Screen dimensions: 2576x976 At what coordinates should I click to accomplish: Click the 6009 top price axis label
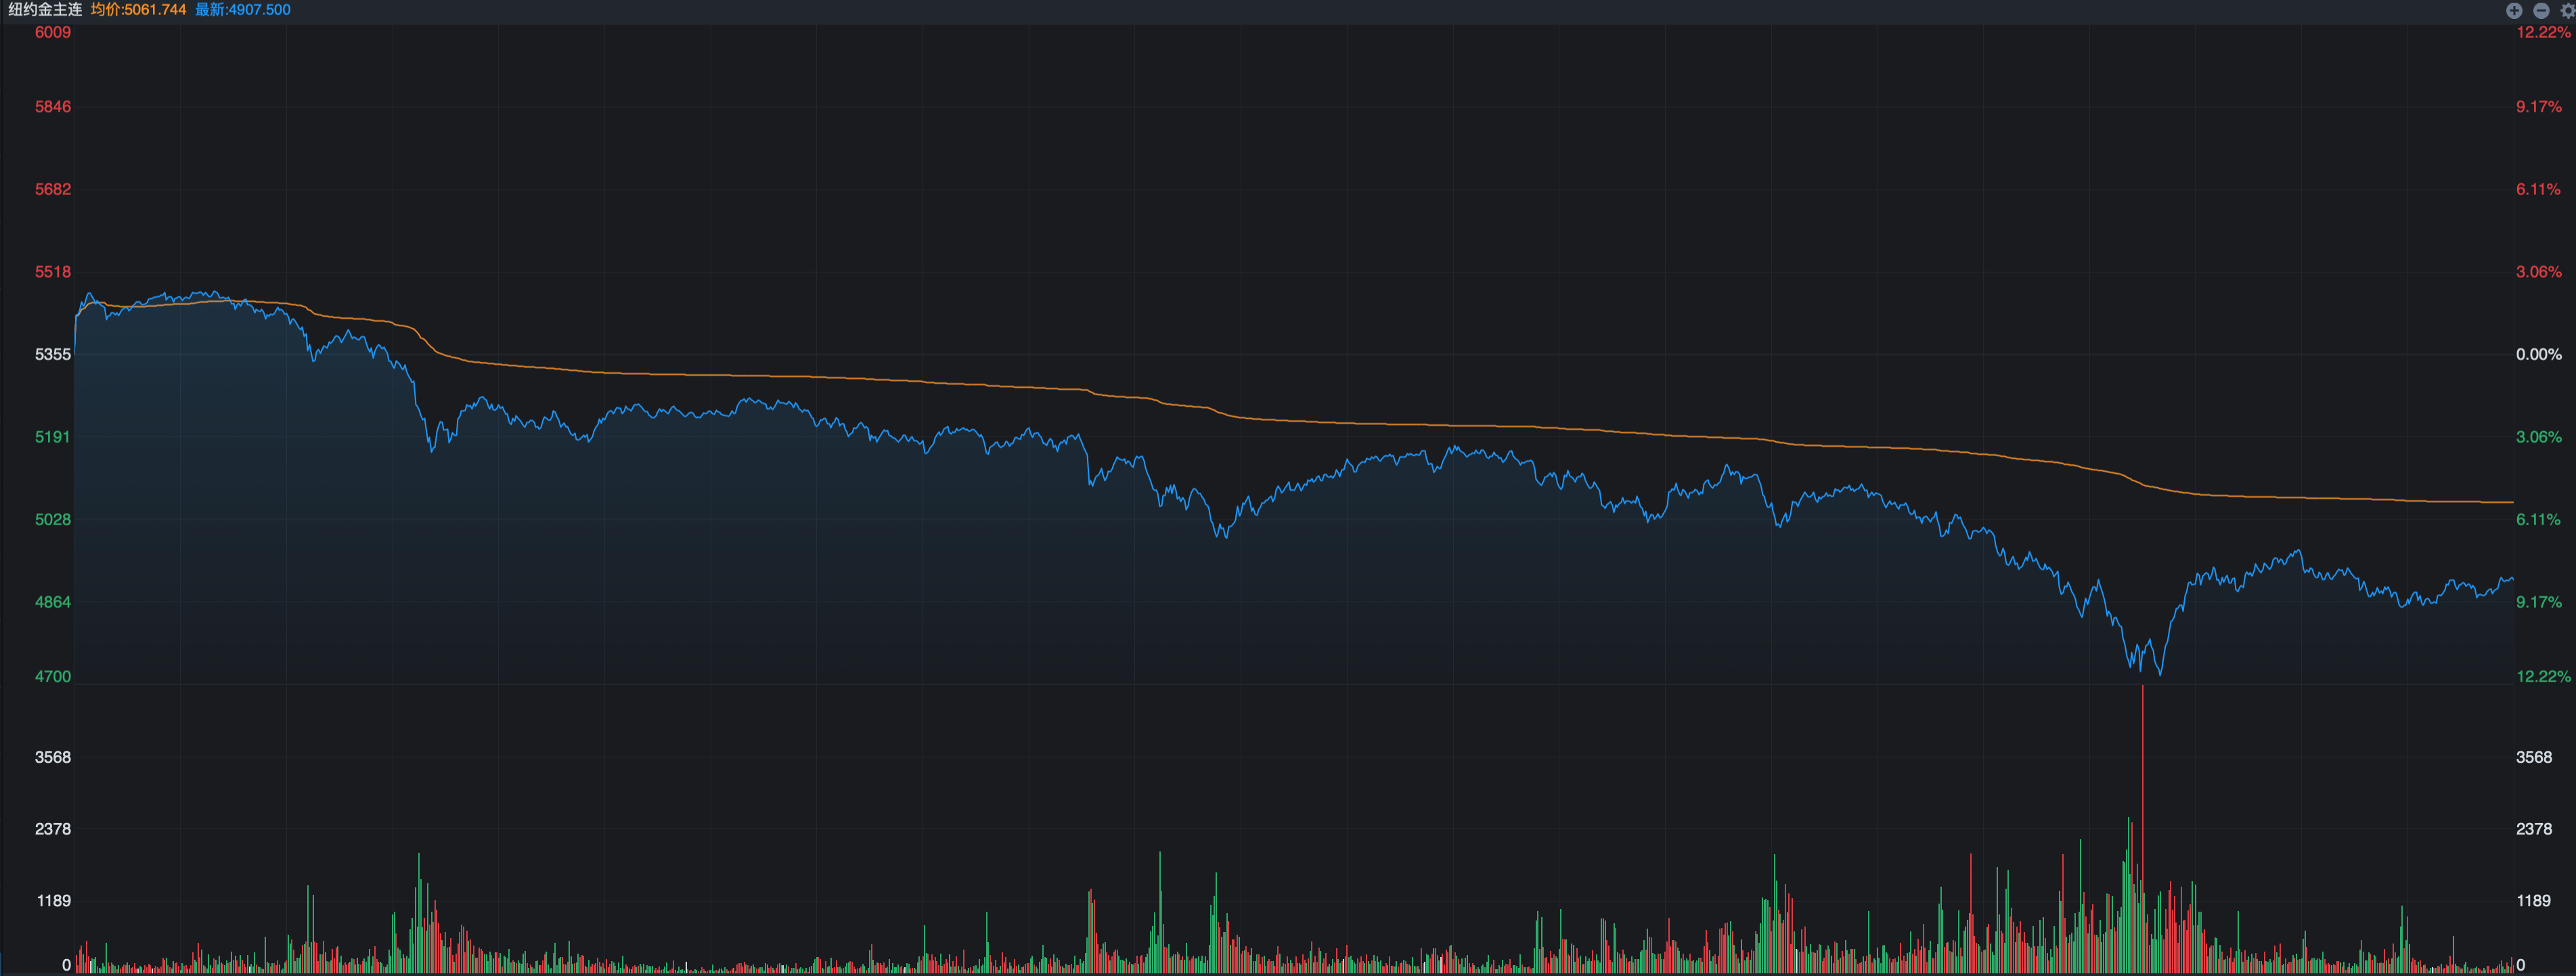53,32
